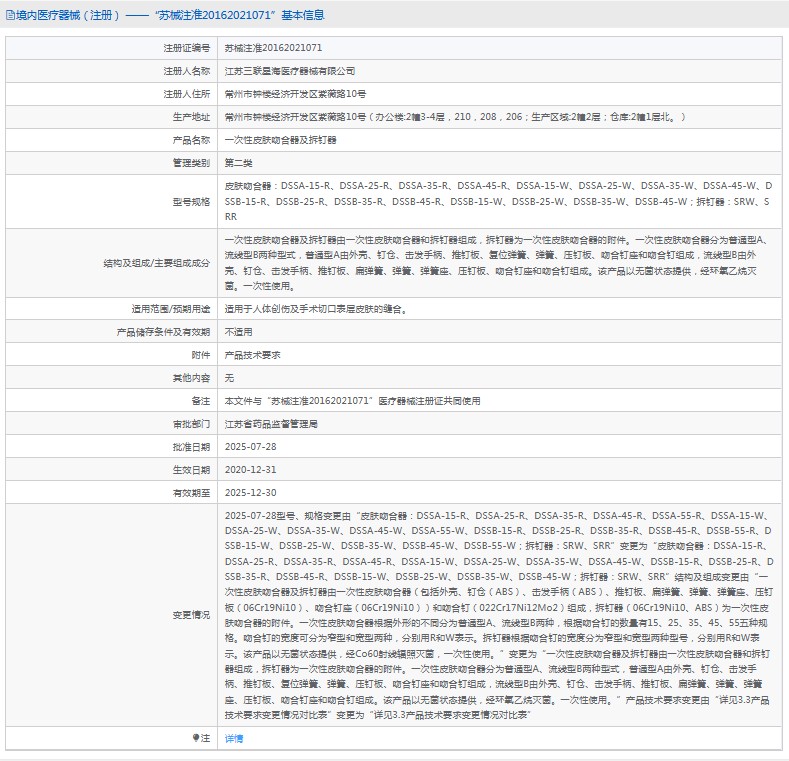Viewport: 789px width, 761px height.
Task: Click the 有效期至 label cell
Action: click(111, 493)
